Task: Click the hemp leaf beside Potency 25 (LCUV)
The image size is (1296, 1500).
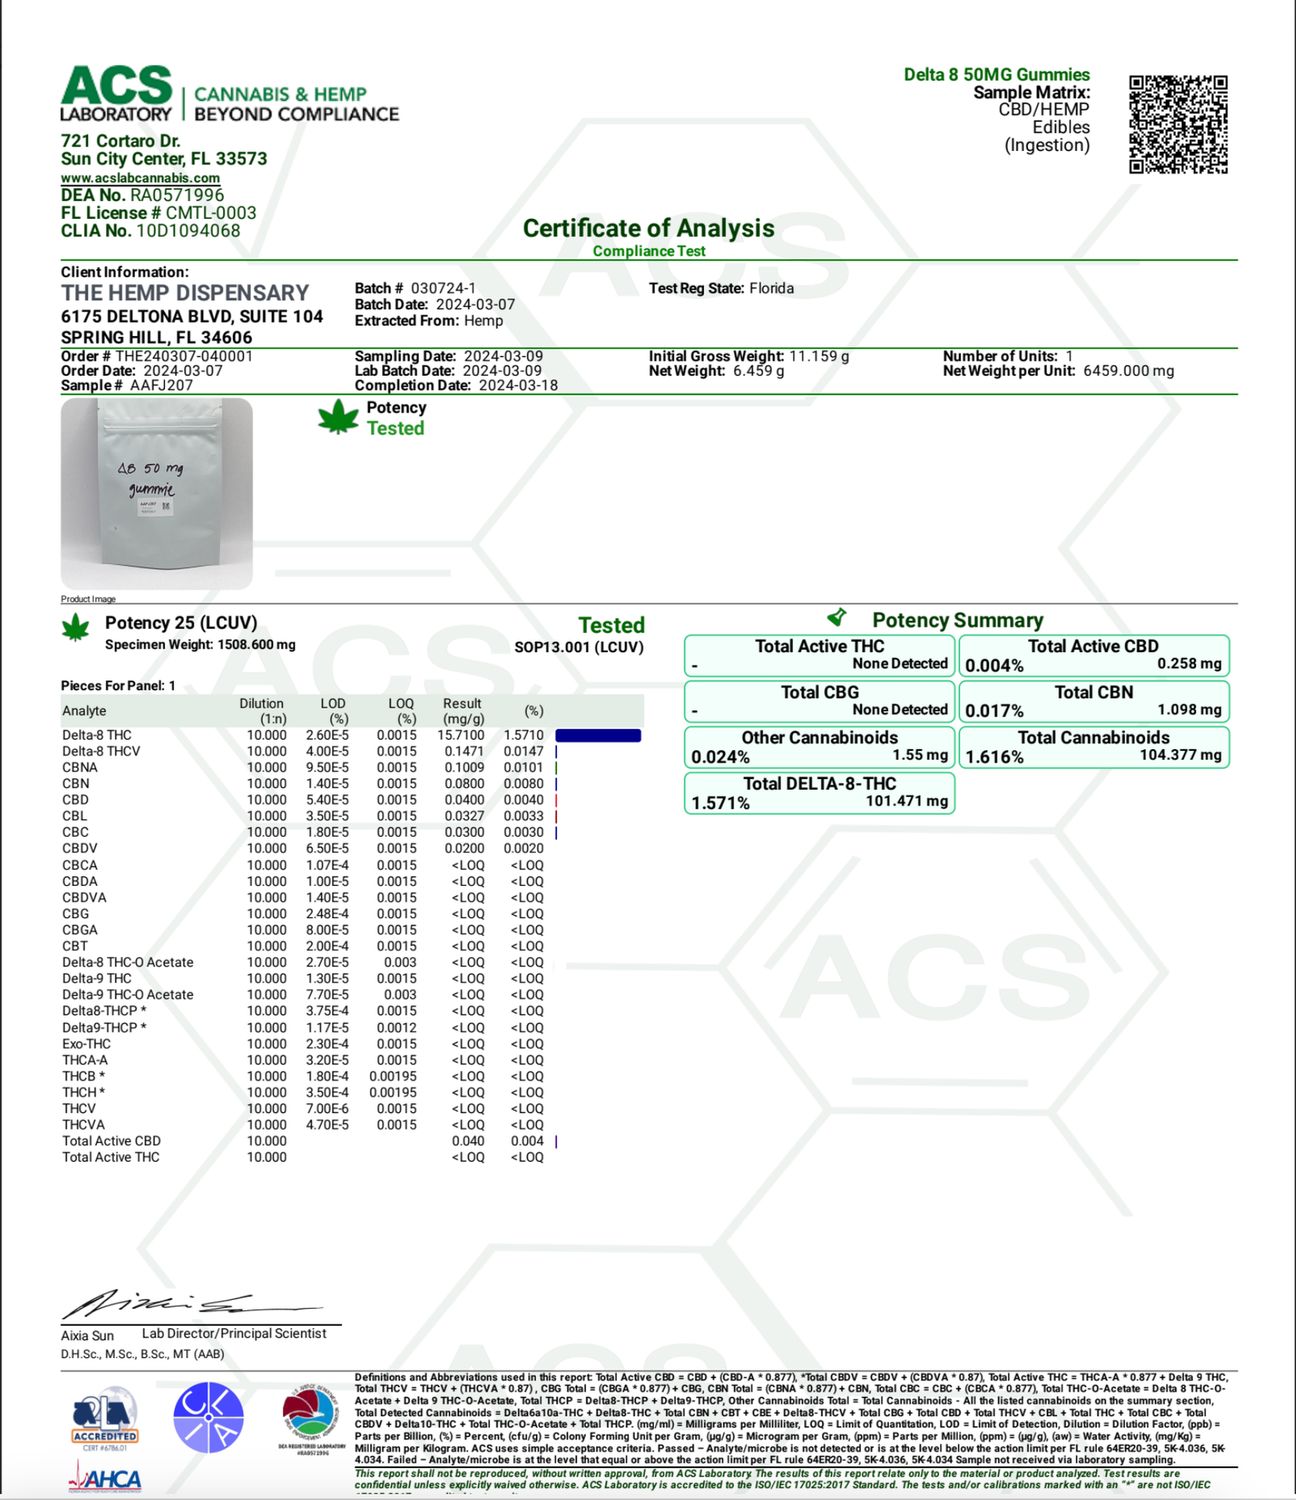Action: [x=76, y=628]
